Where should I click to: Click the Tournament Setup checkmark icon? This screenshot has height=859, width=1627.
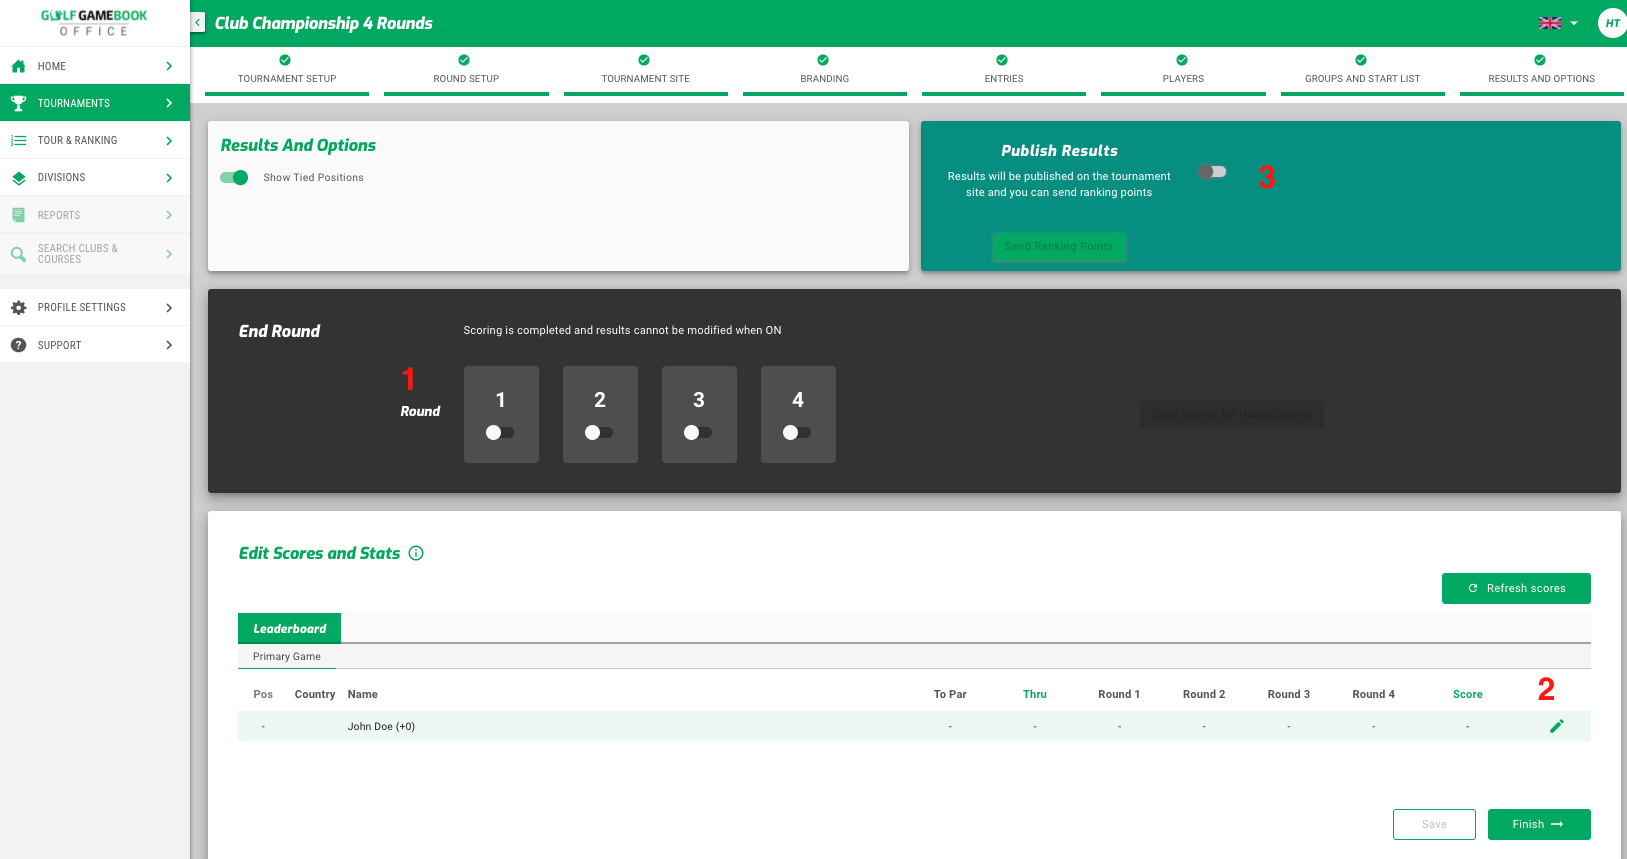tap(285, 60)
